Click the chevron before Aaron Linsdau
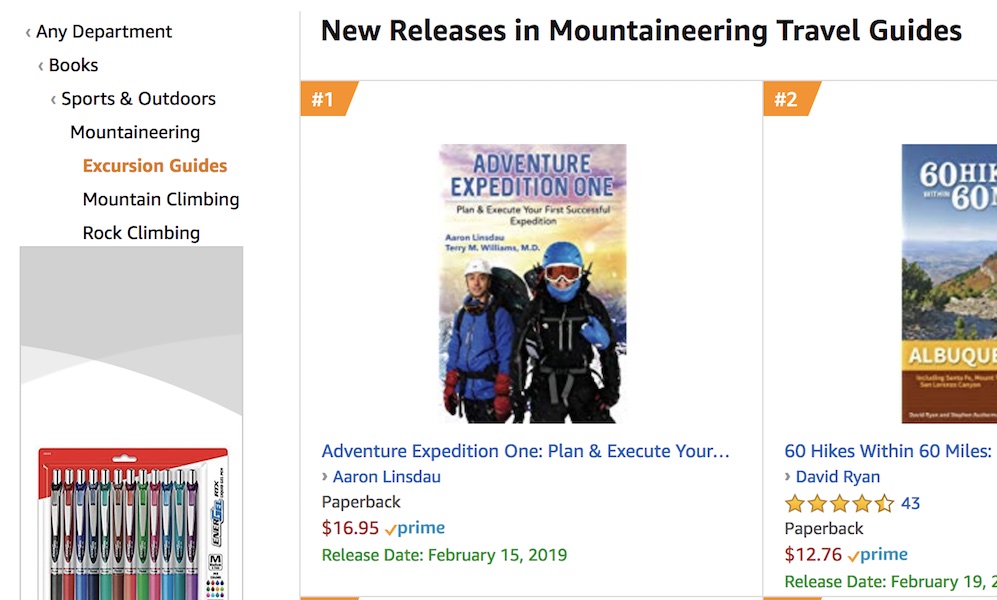The height and width of the screenshot is (600, 997). click(x=325, y=477)
